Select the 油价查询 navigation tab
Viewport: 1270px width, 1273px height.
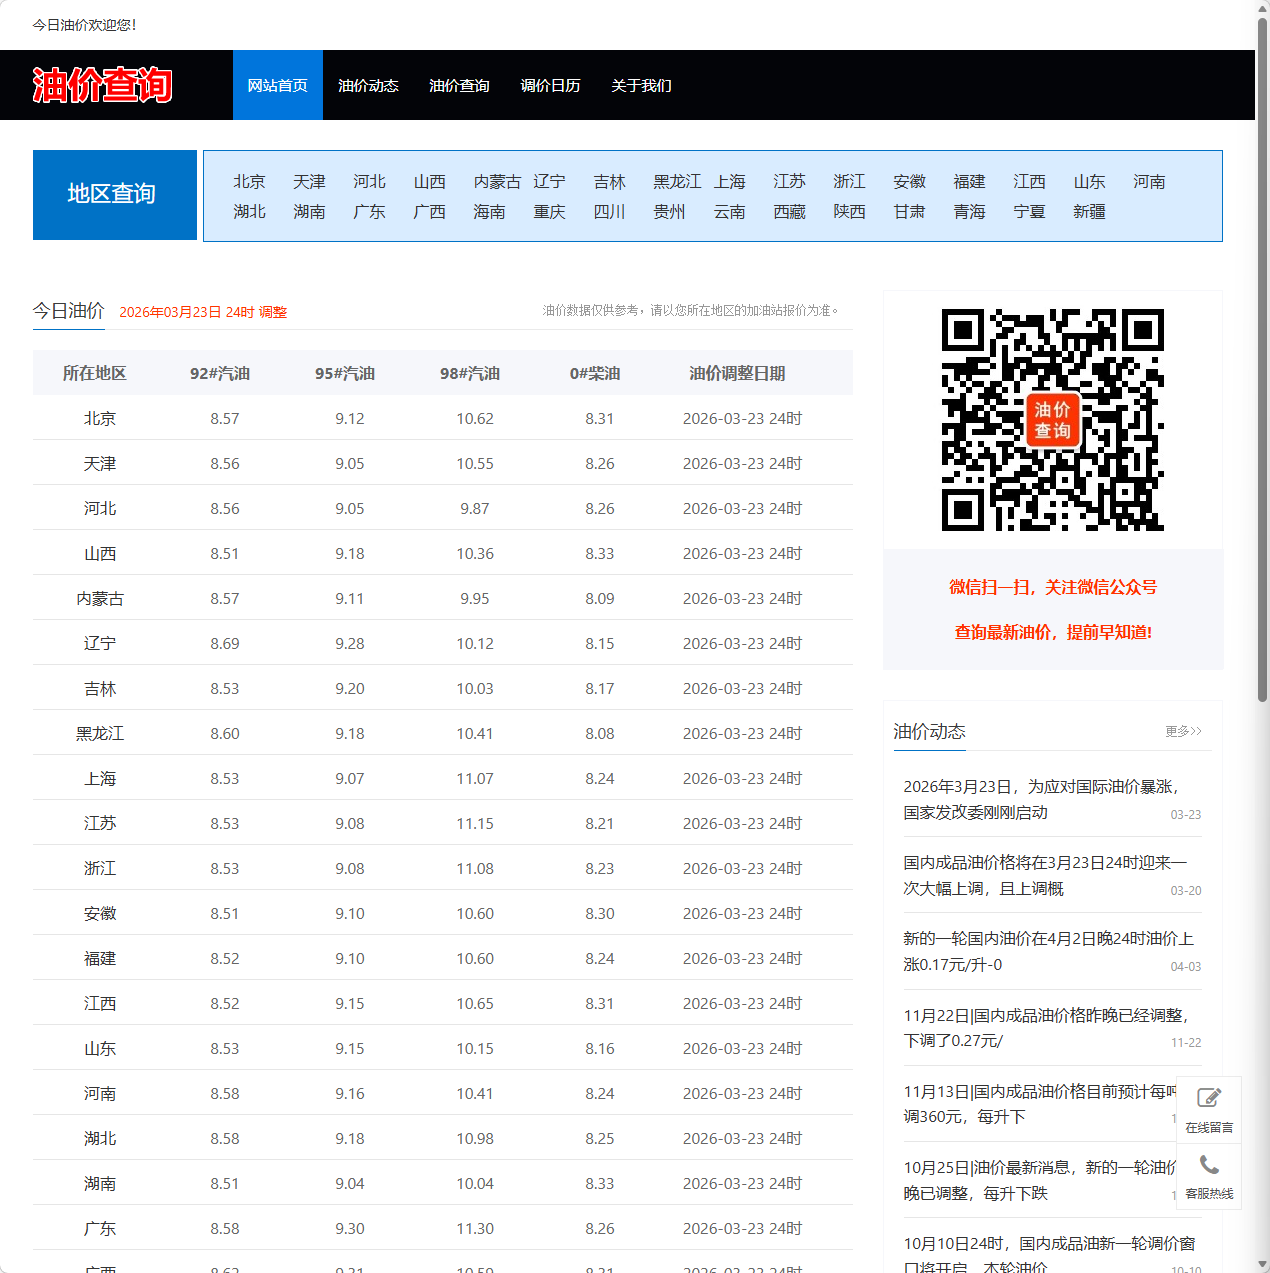[x=459, y=85]
